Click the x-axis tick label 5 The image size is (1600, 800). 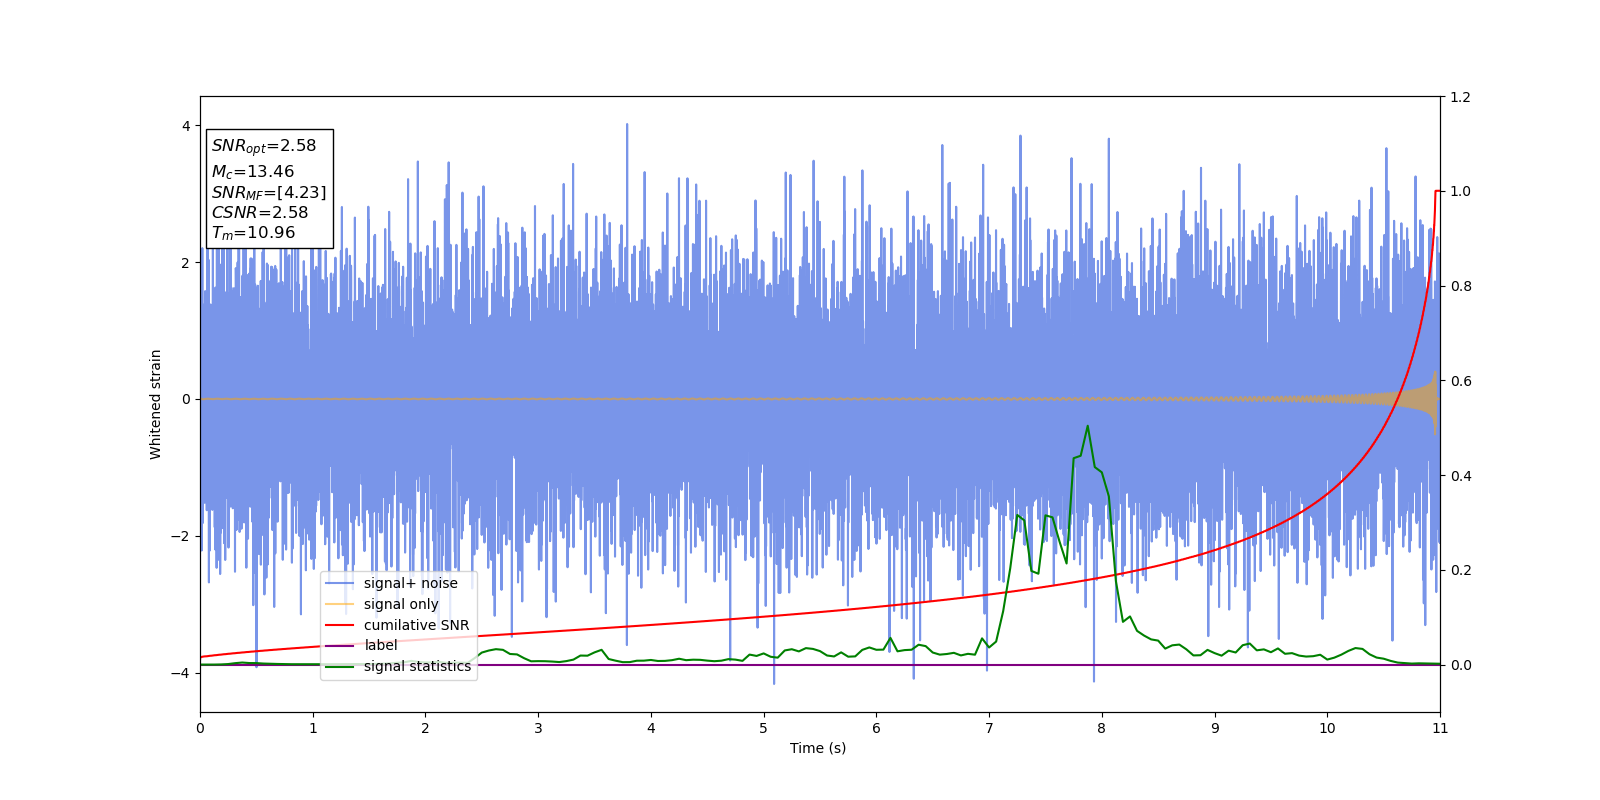(x=764, y=728)
